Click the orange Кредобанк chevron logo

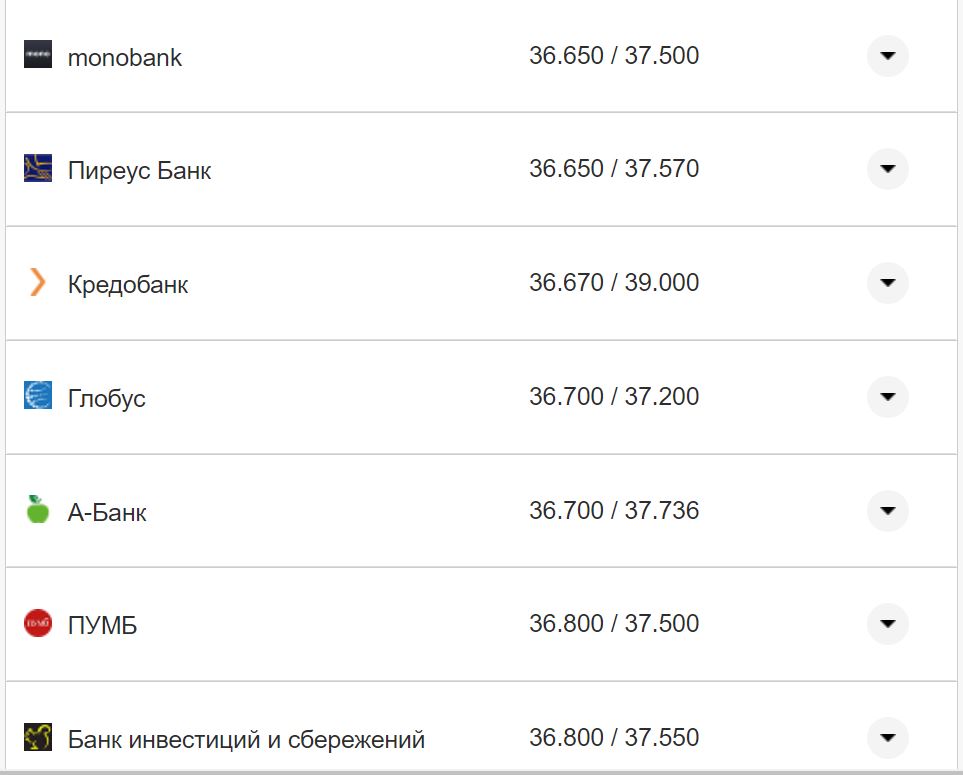[38, 283]
